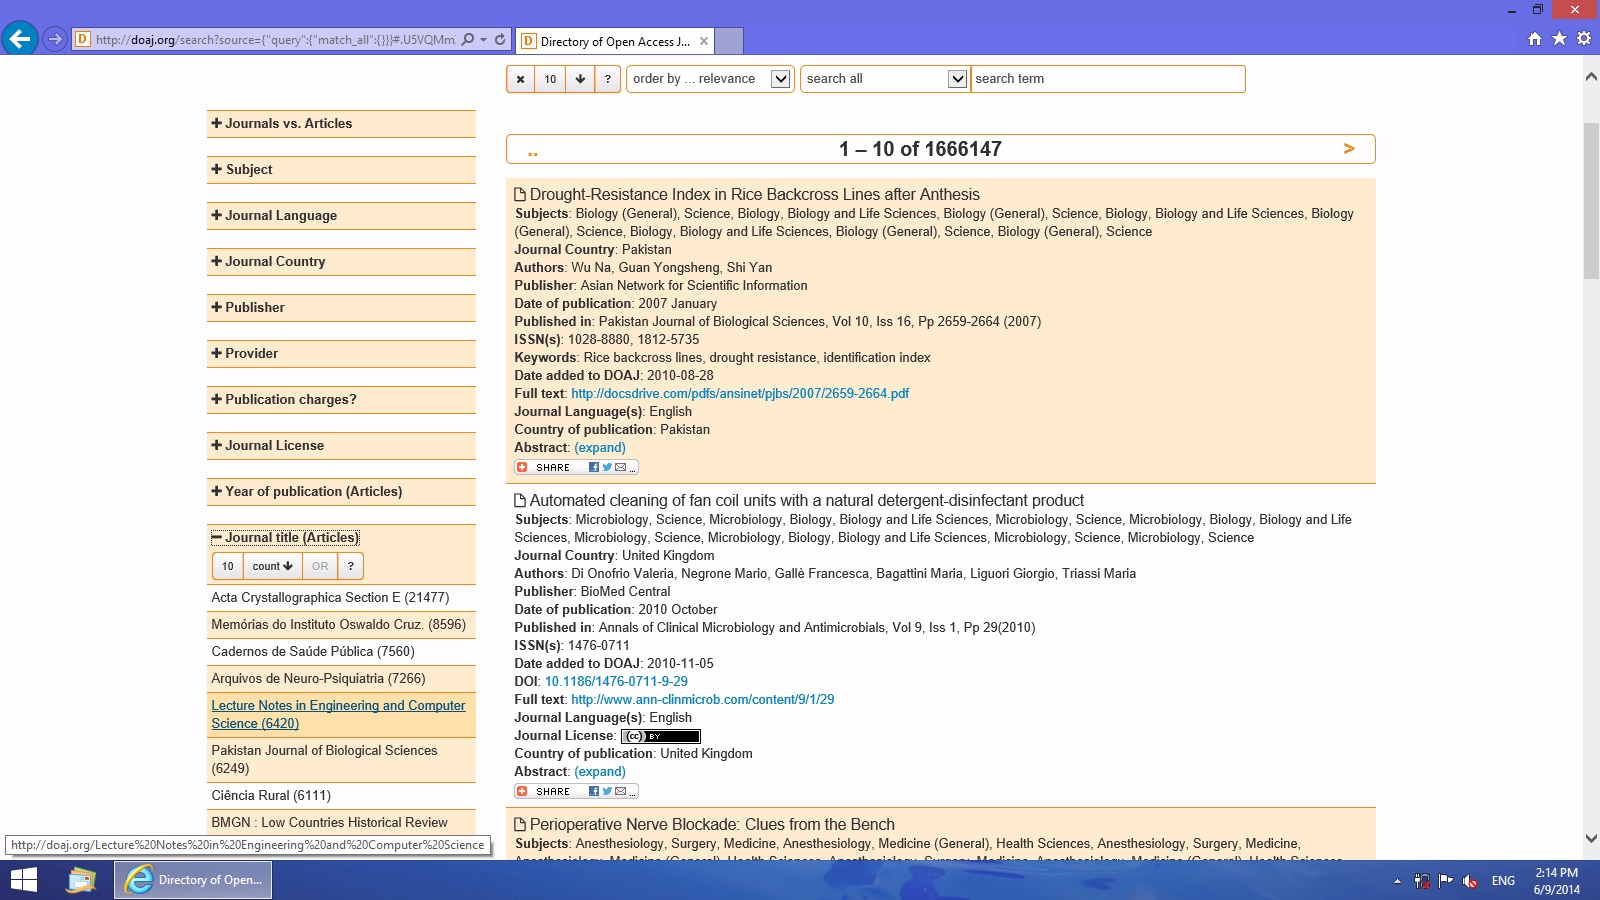The image size is (1600, 900).
Task: Click the Creative Commons BY license badge
Action: (x=660, y=736)
